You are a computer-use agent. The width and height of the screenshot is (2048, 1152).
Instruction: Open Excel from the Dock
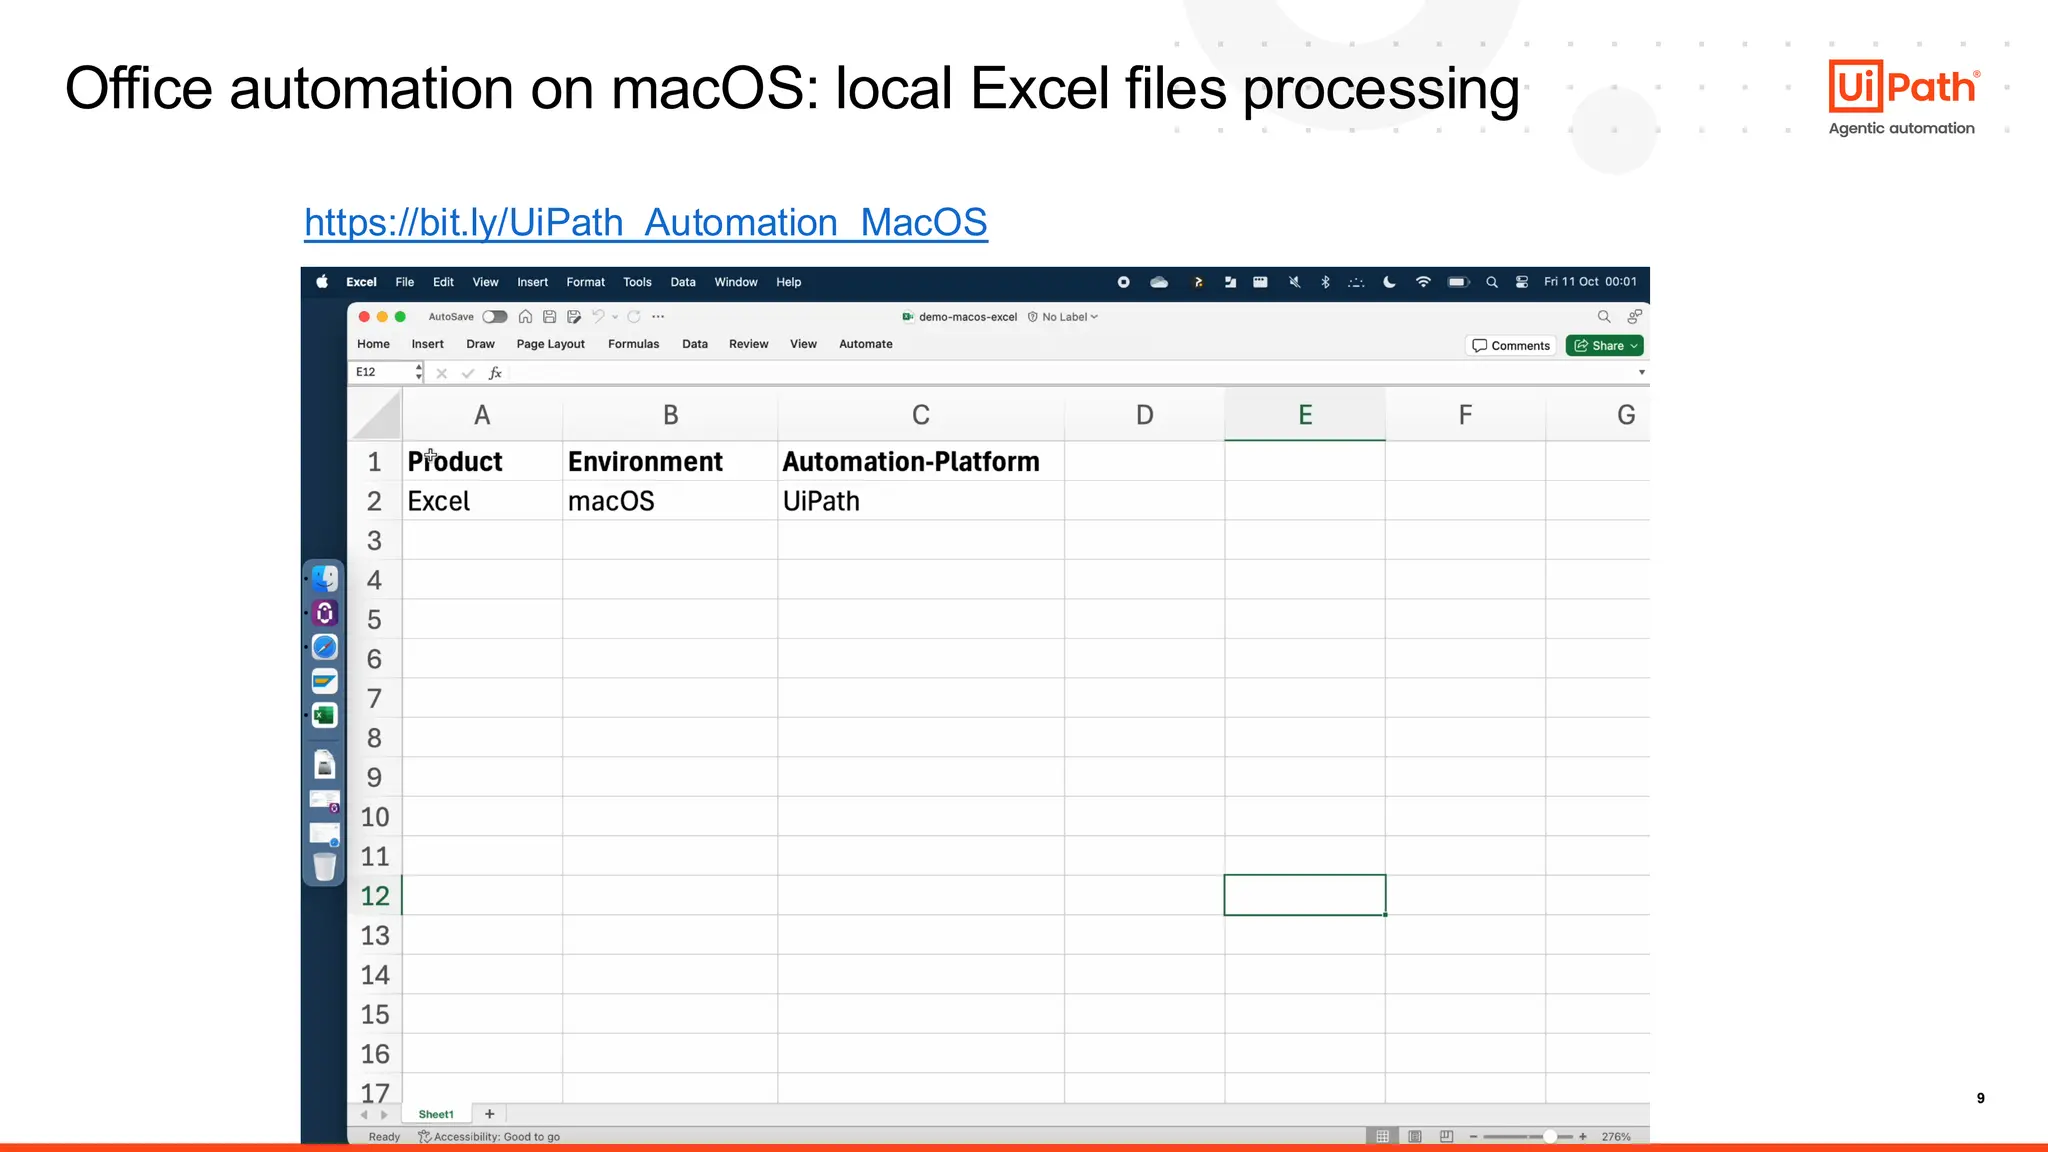point(324,716)
